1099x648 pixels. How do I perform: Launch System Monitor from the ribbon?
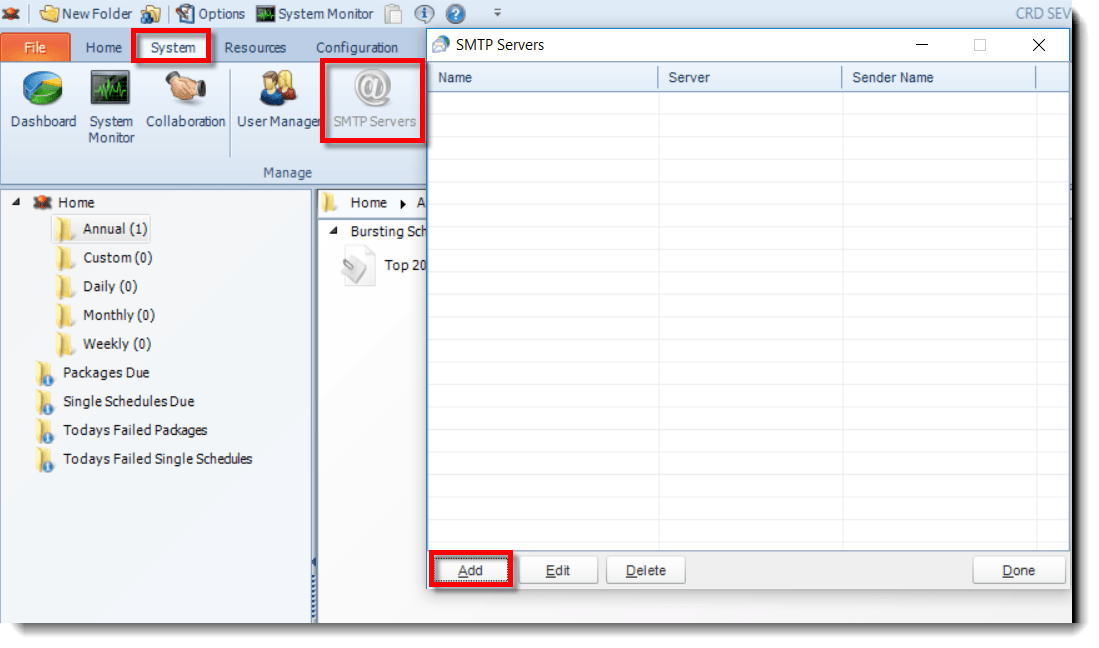(x=110, y=100)
